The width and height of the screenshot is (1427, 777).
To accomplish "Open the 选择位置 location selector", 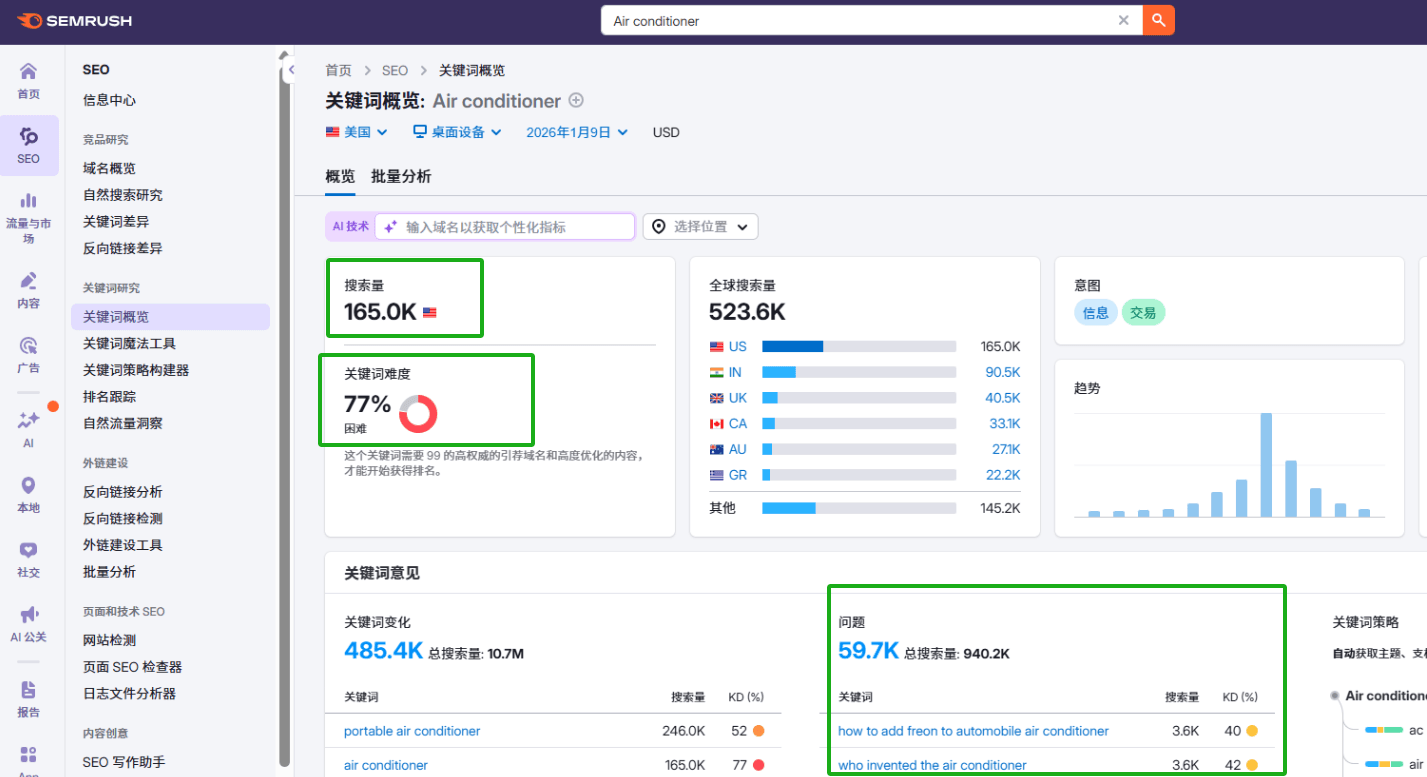I will [x=700, y=227].
